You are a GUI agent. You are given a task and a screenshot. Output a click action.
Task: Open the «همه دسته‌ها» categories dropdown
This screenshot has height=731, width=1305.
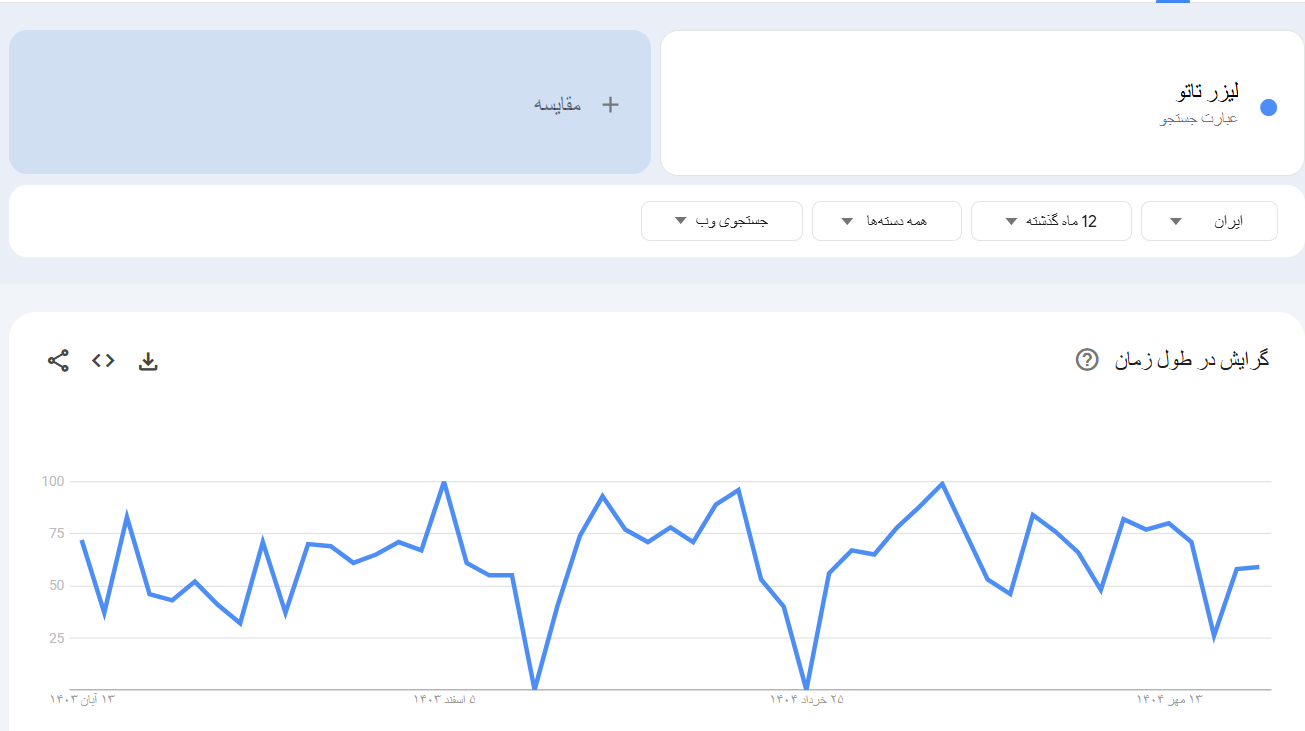tap(886, 220)
